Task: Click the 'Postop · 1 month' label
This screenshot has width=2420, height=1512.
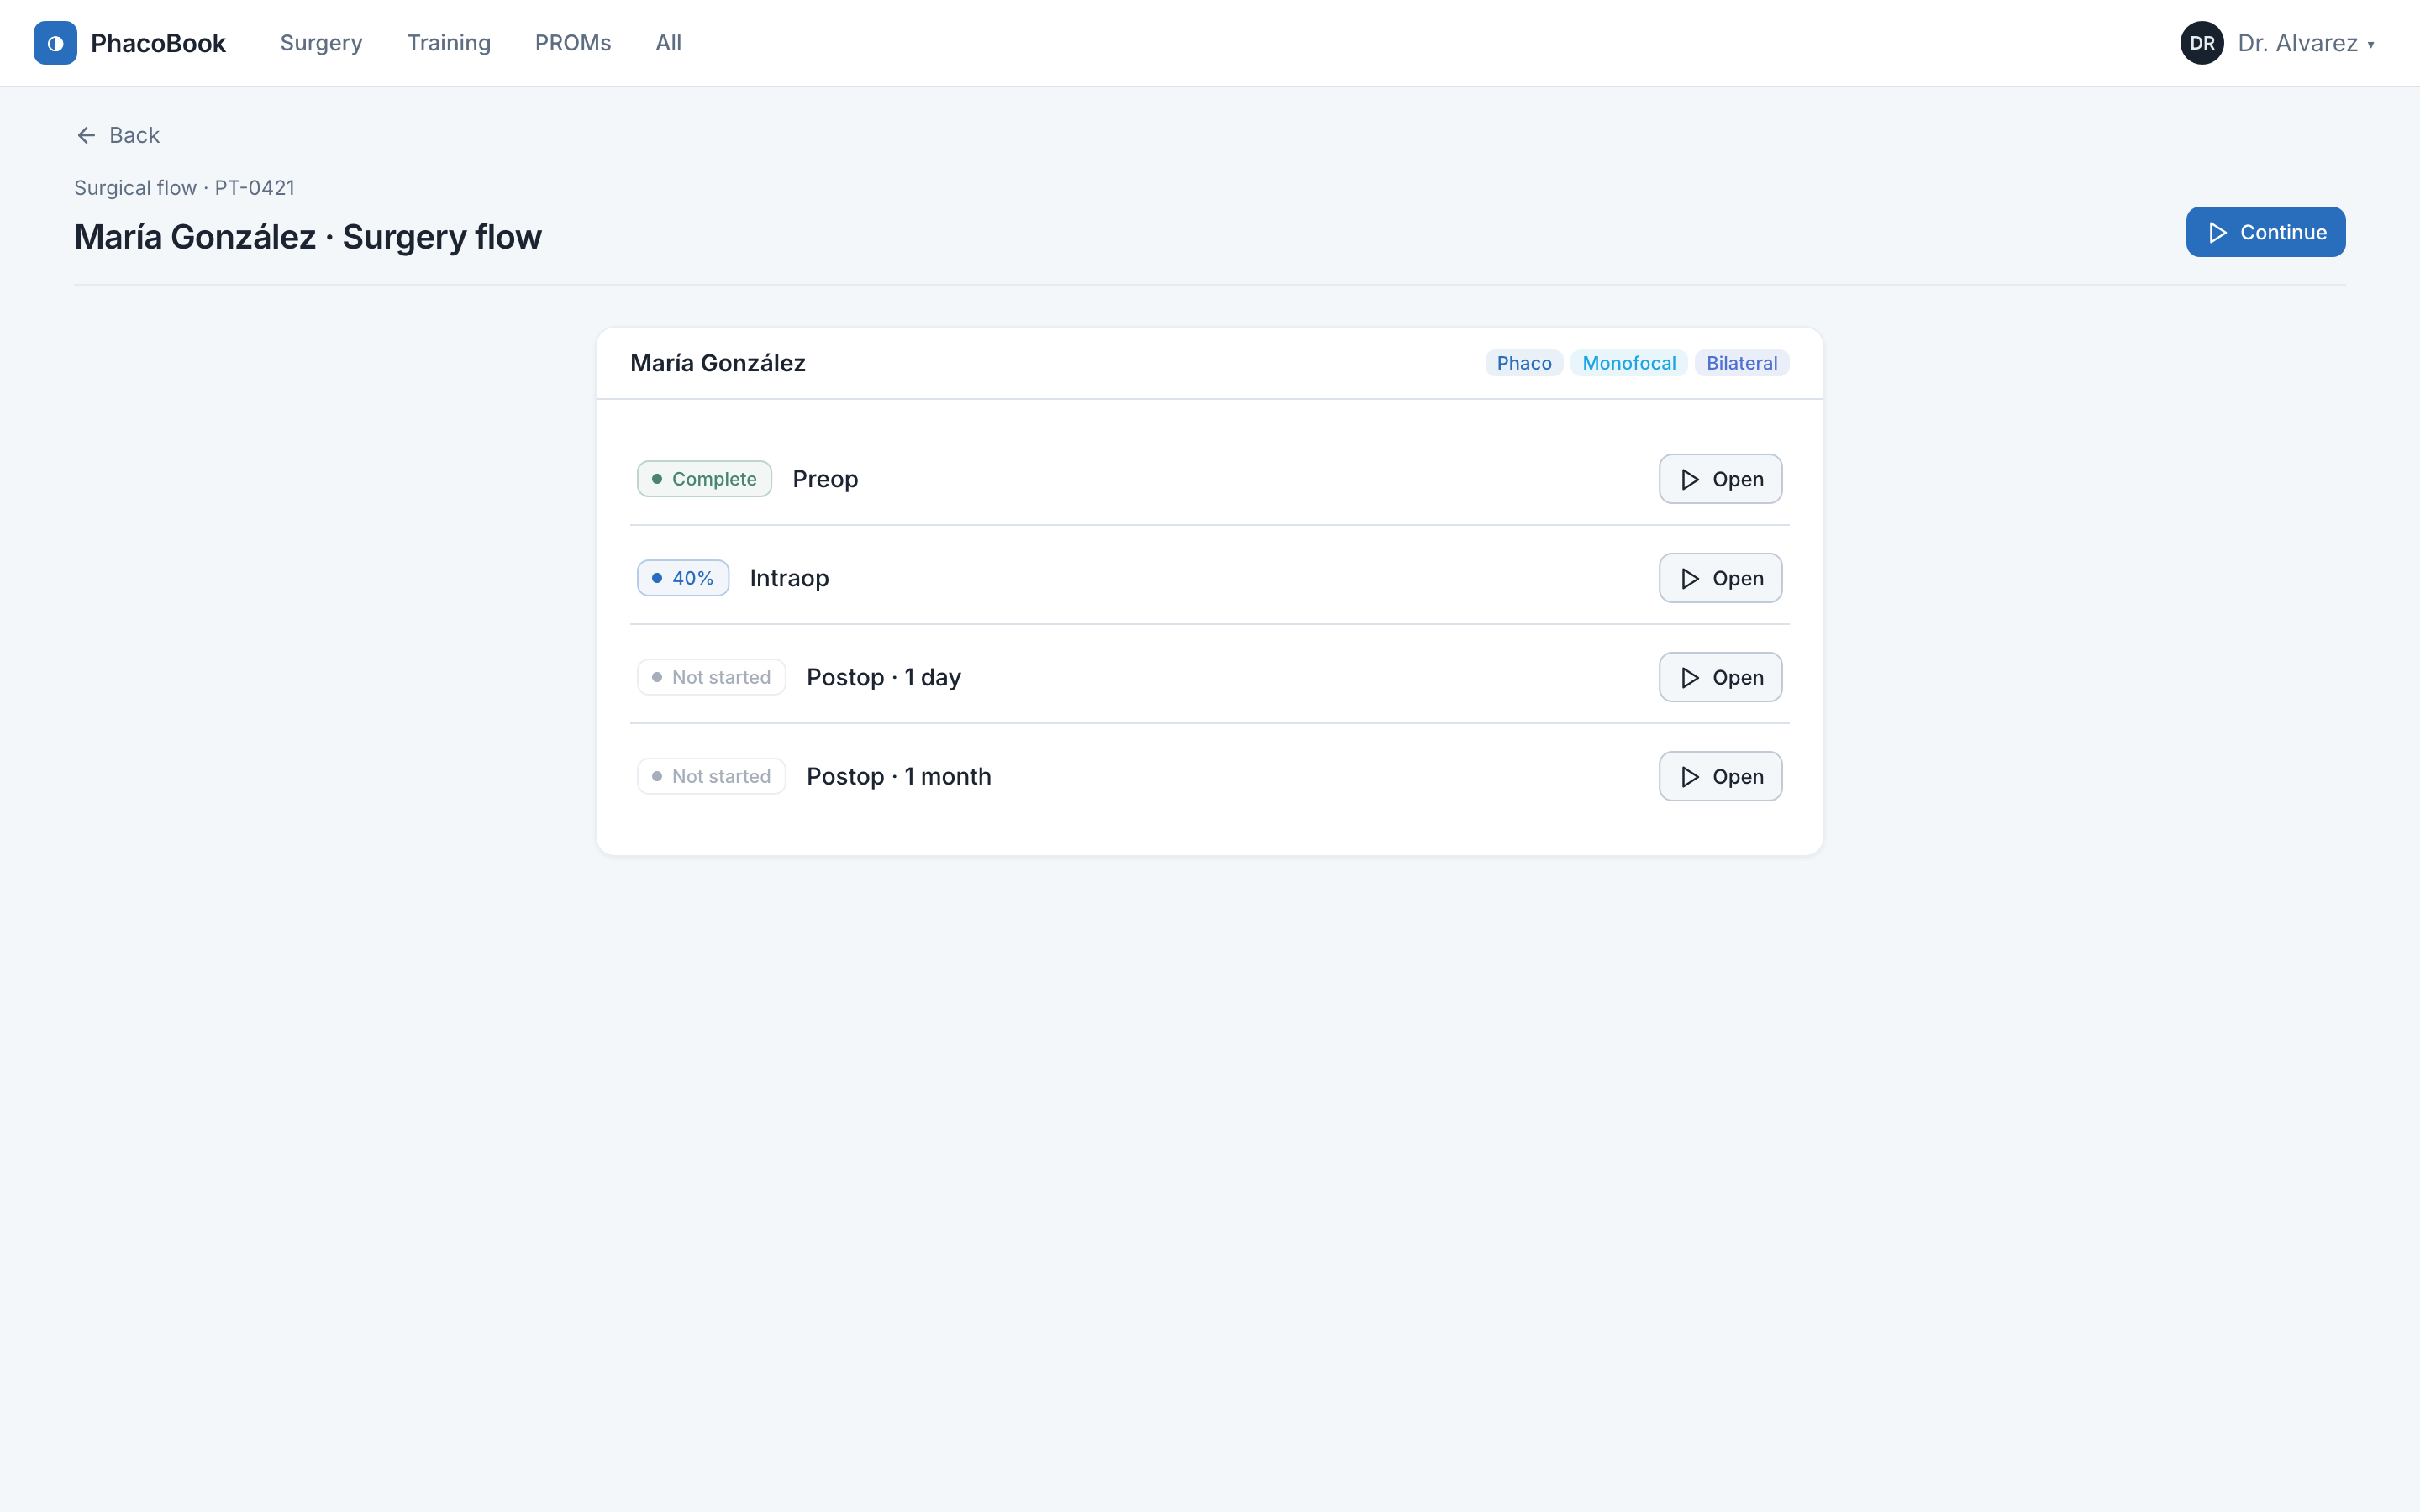Action: coord(899,776)
